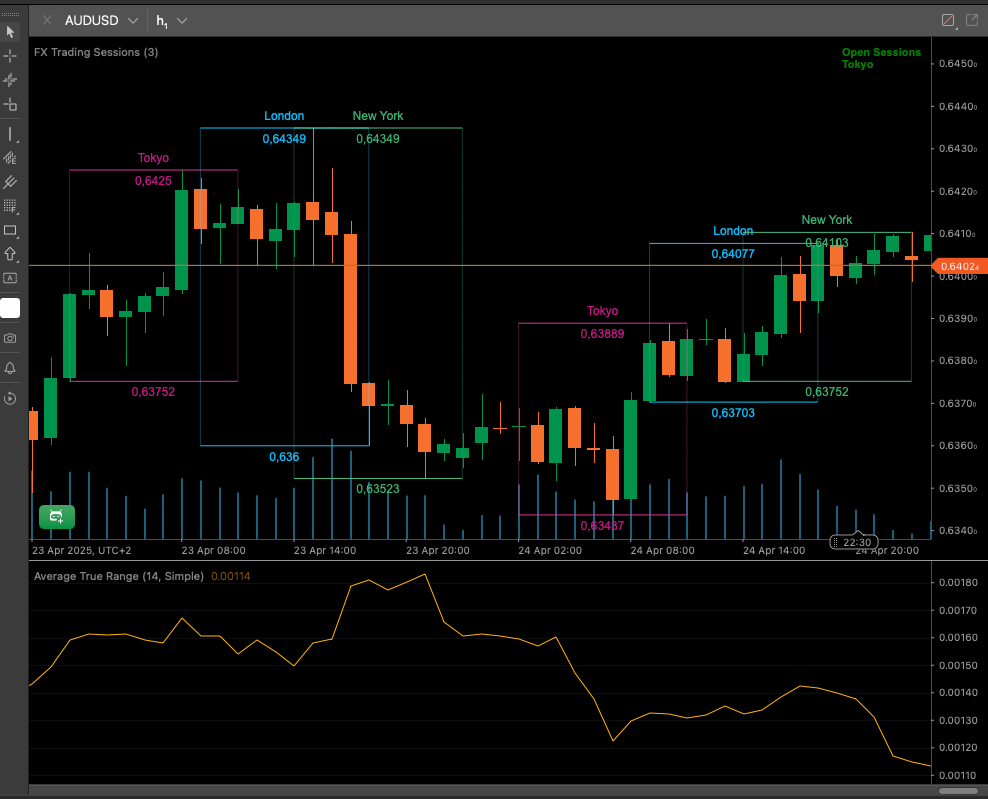This screenshot has width=988, height=799.
Task: Click the white color swatch in the toolbar
Action: [10, 308]
